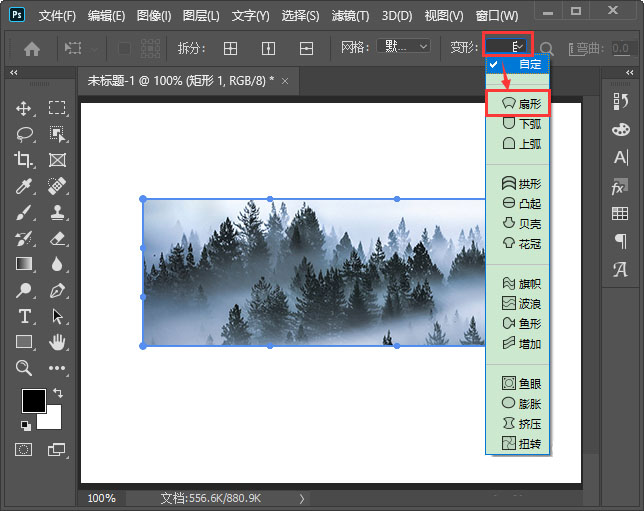The image size is (644, 511).
Task: Open status bar info arrow
Action: pyautogui.click(x=302, y=499)
